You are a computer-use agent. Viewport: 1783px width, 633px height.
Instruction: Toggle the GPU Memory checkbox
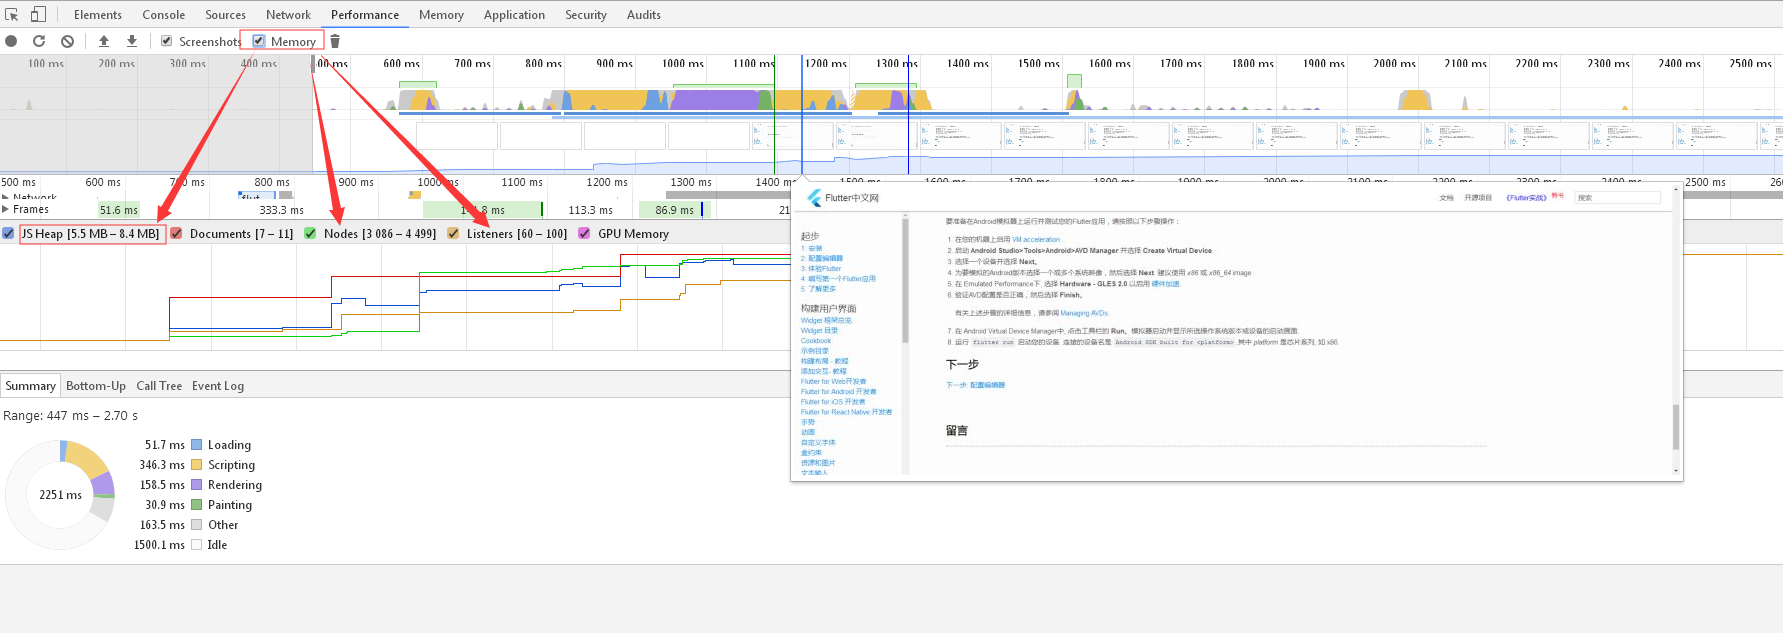(584, 233)
